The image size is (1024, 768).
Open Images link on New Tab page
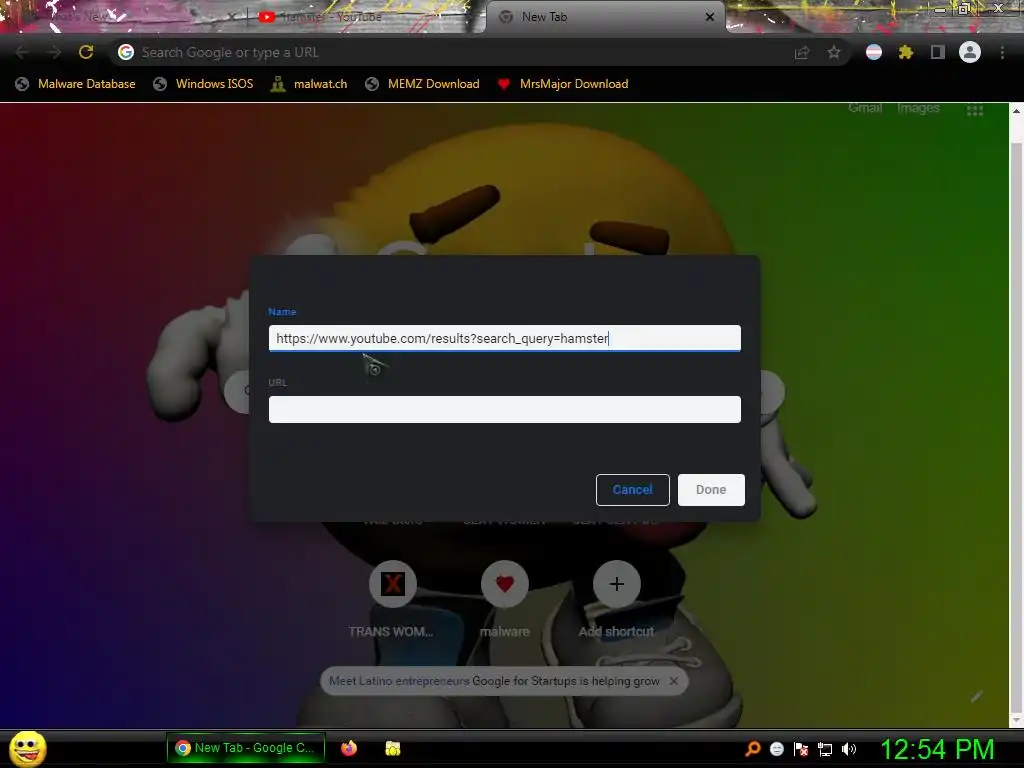[918, 108]
